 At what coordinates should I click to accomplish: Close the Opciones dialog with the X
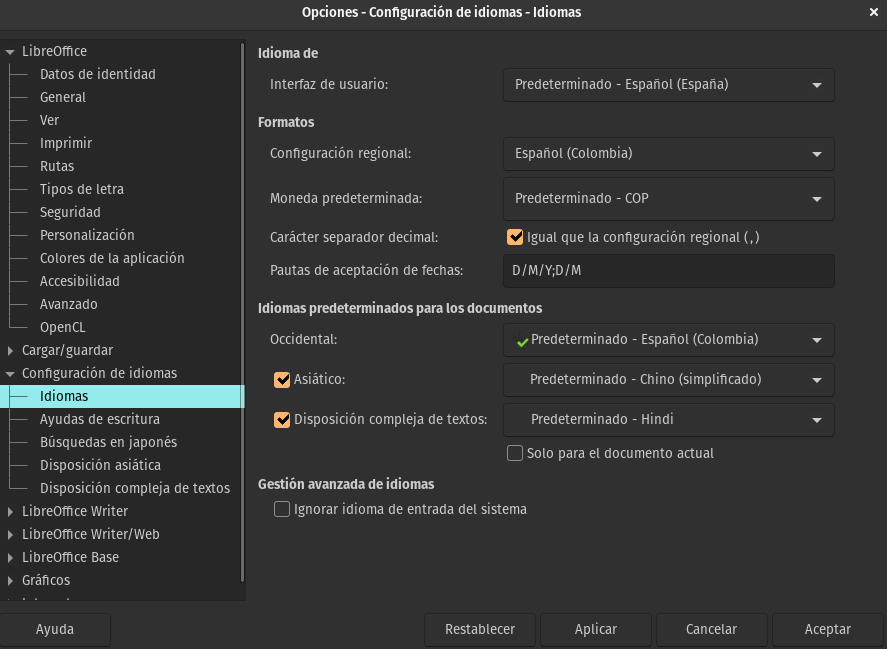click(x=873, y=12)
